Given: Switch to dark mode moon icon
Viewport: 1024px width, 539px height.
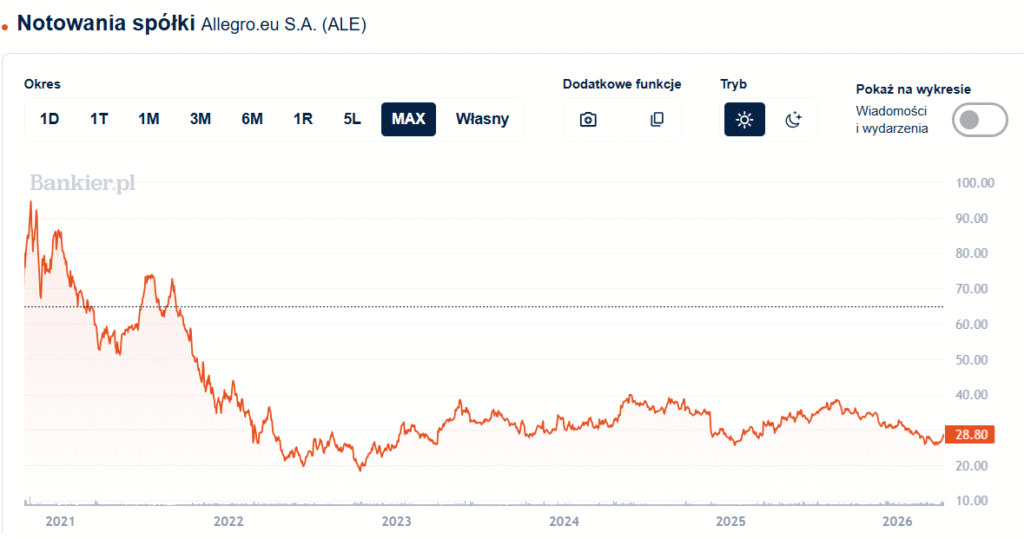Looking at the screenshot, I should 792,119.
